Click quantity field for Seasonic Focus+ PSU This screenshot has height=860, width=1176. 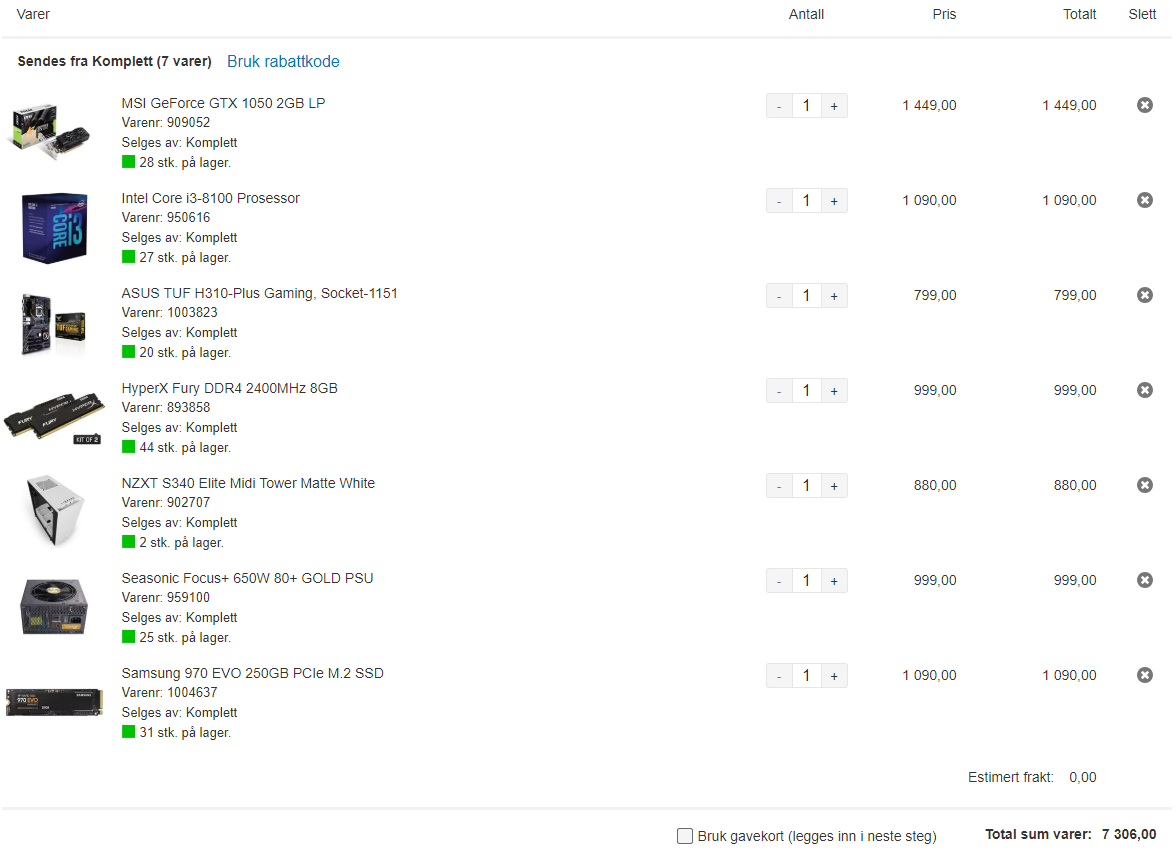tap(807, 581)
